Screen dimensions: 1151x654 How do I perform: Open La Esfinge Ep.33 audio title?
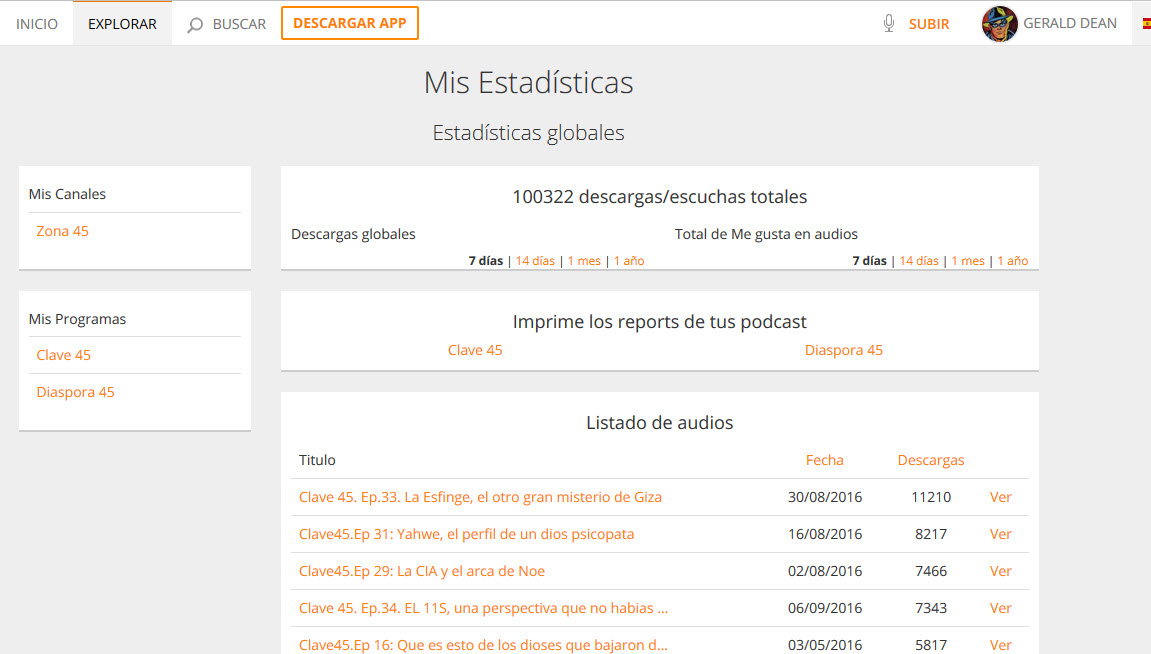[480, 497]
